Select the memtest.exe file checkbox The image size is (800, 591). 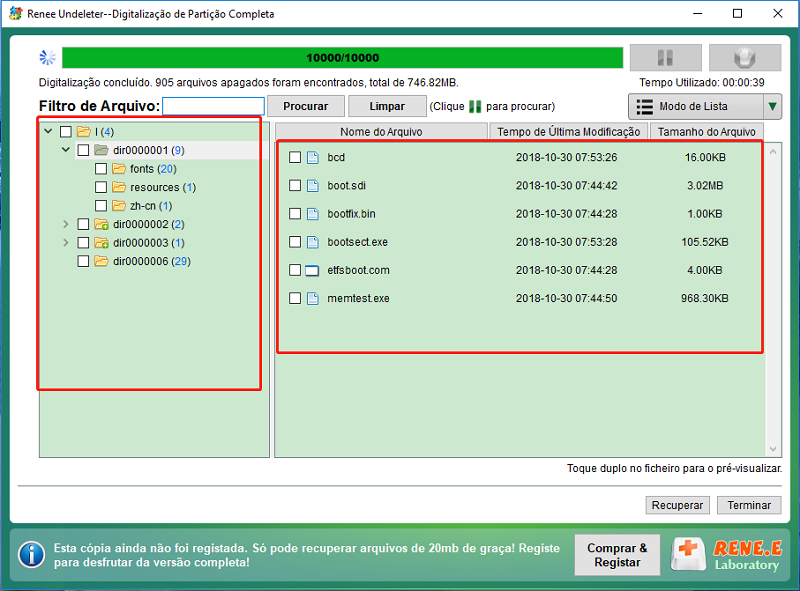click(x=295, y=298)
